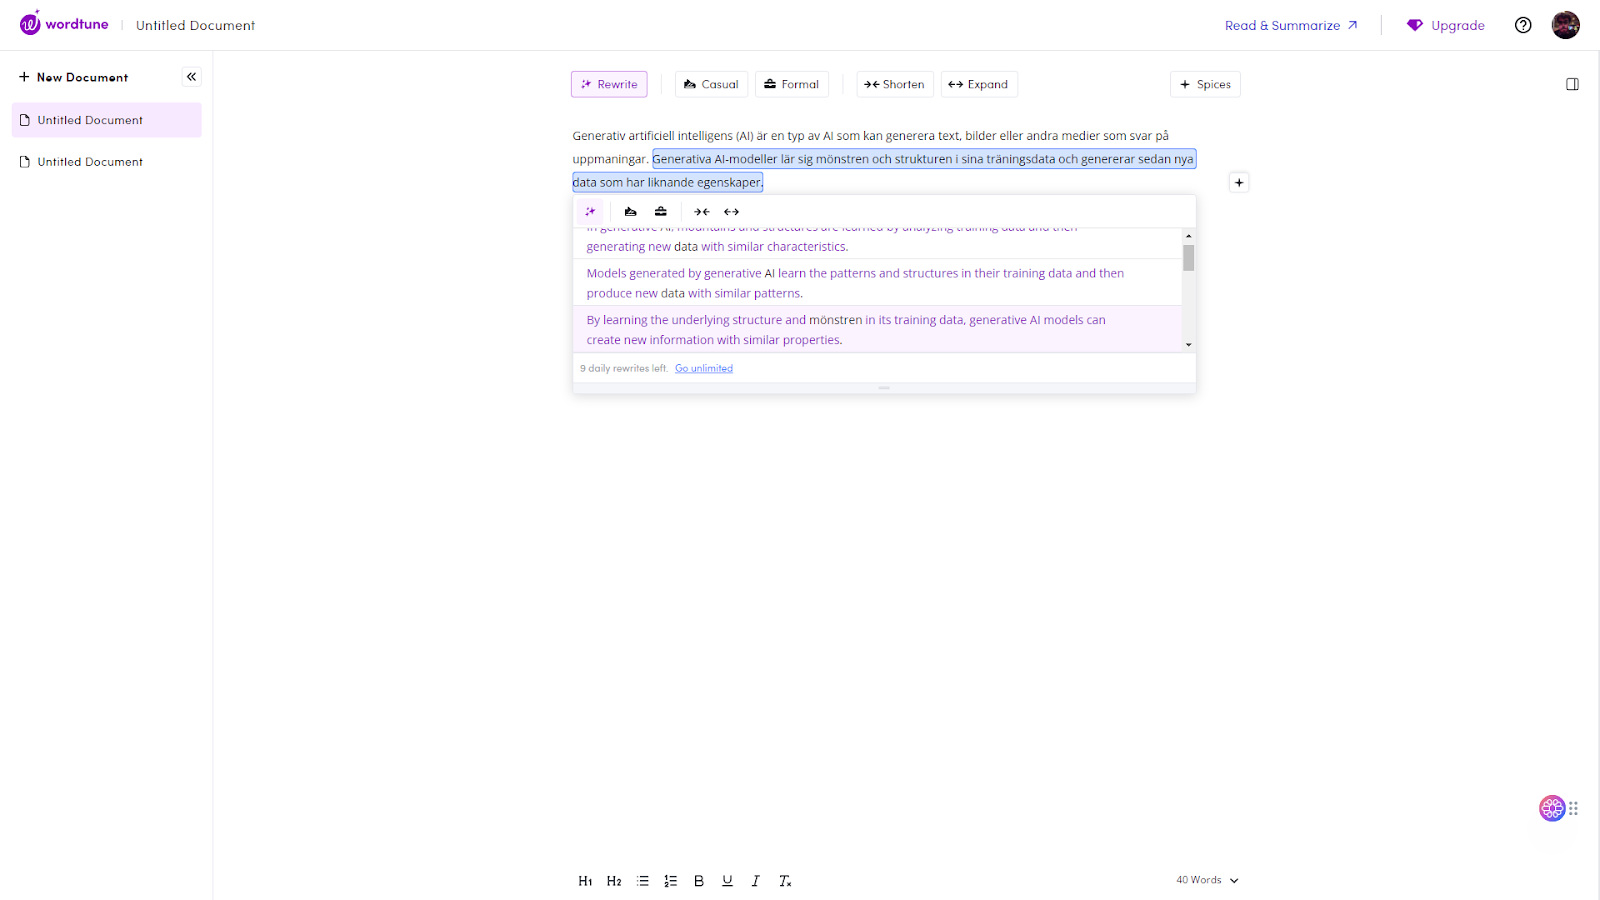
Task: Apply H2 heading formatting
Action: 614,881
